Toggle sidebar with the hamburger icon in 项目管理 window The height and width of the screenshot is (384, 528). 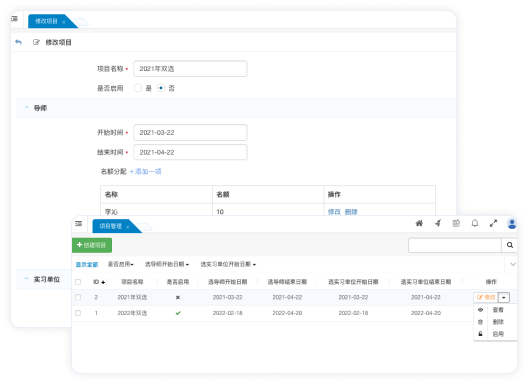[78, 223]
